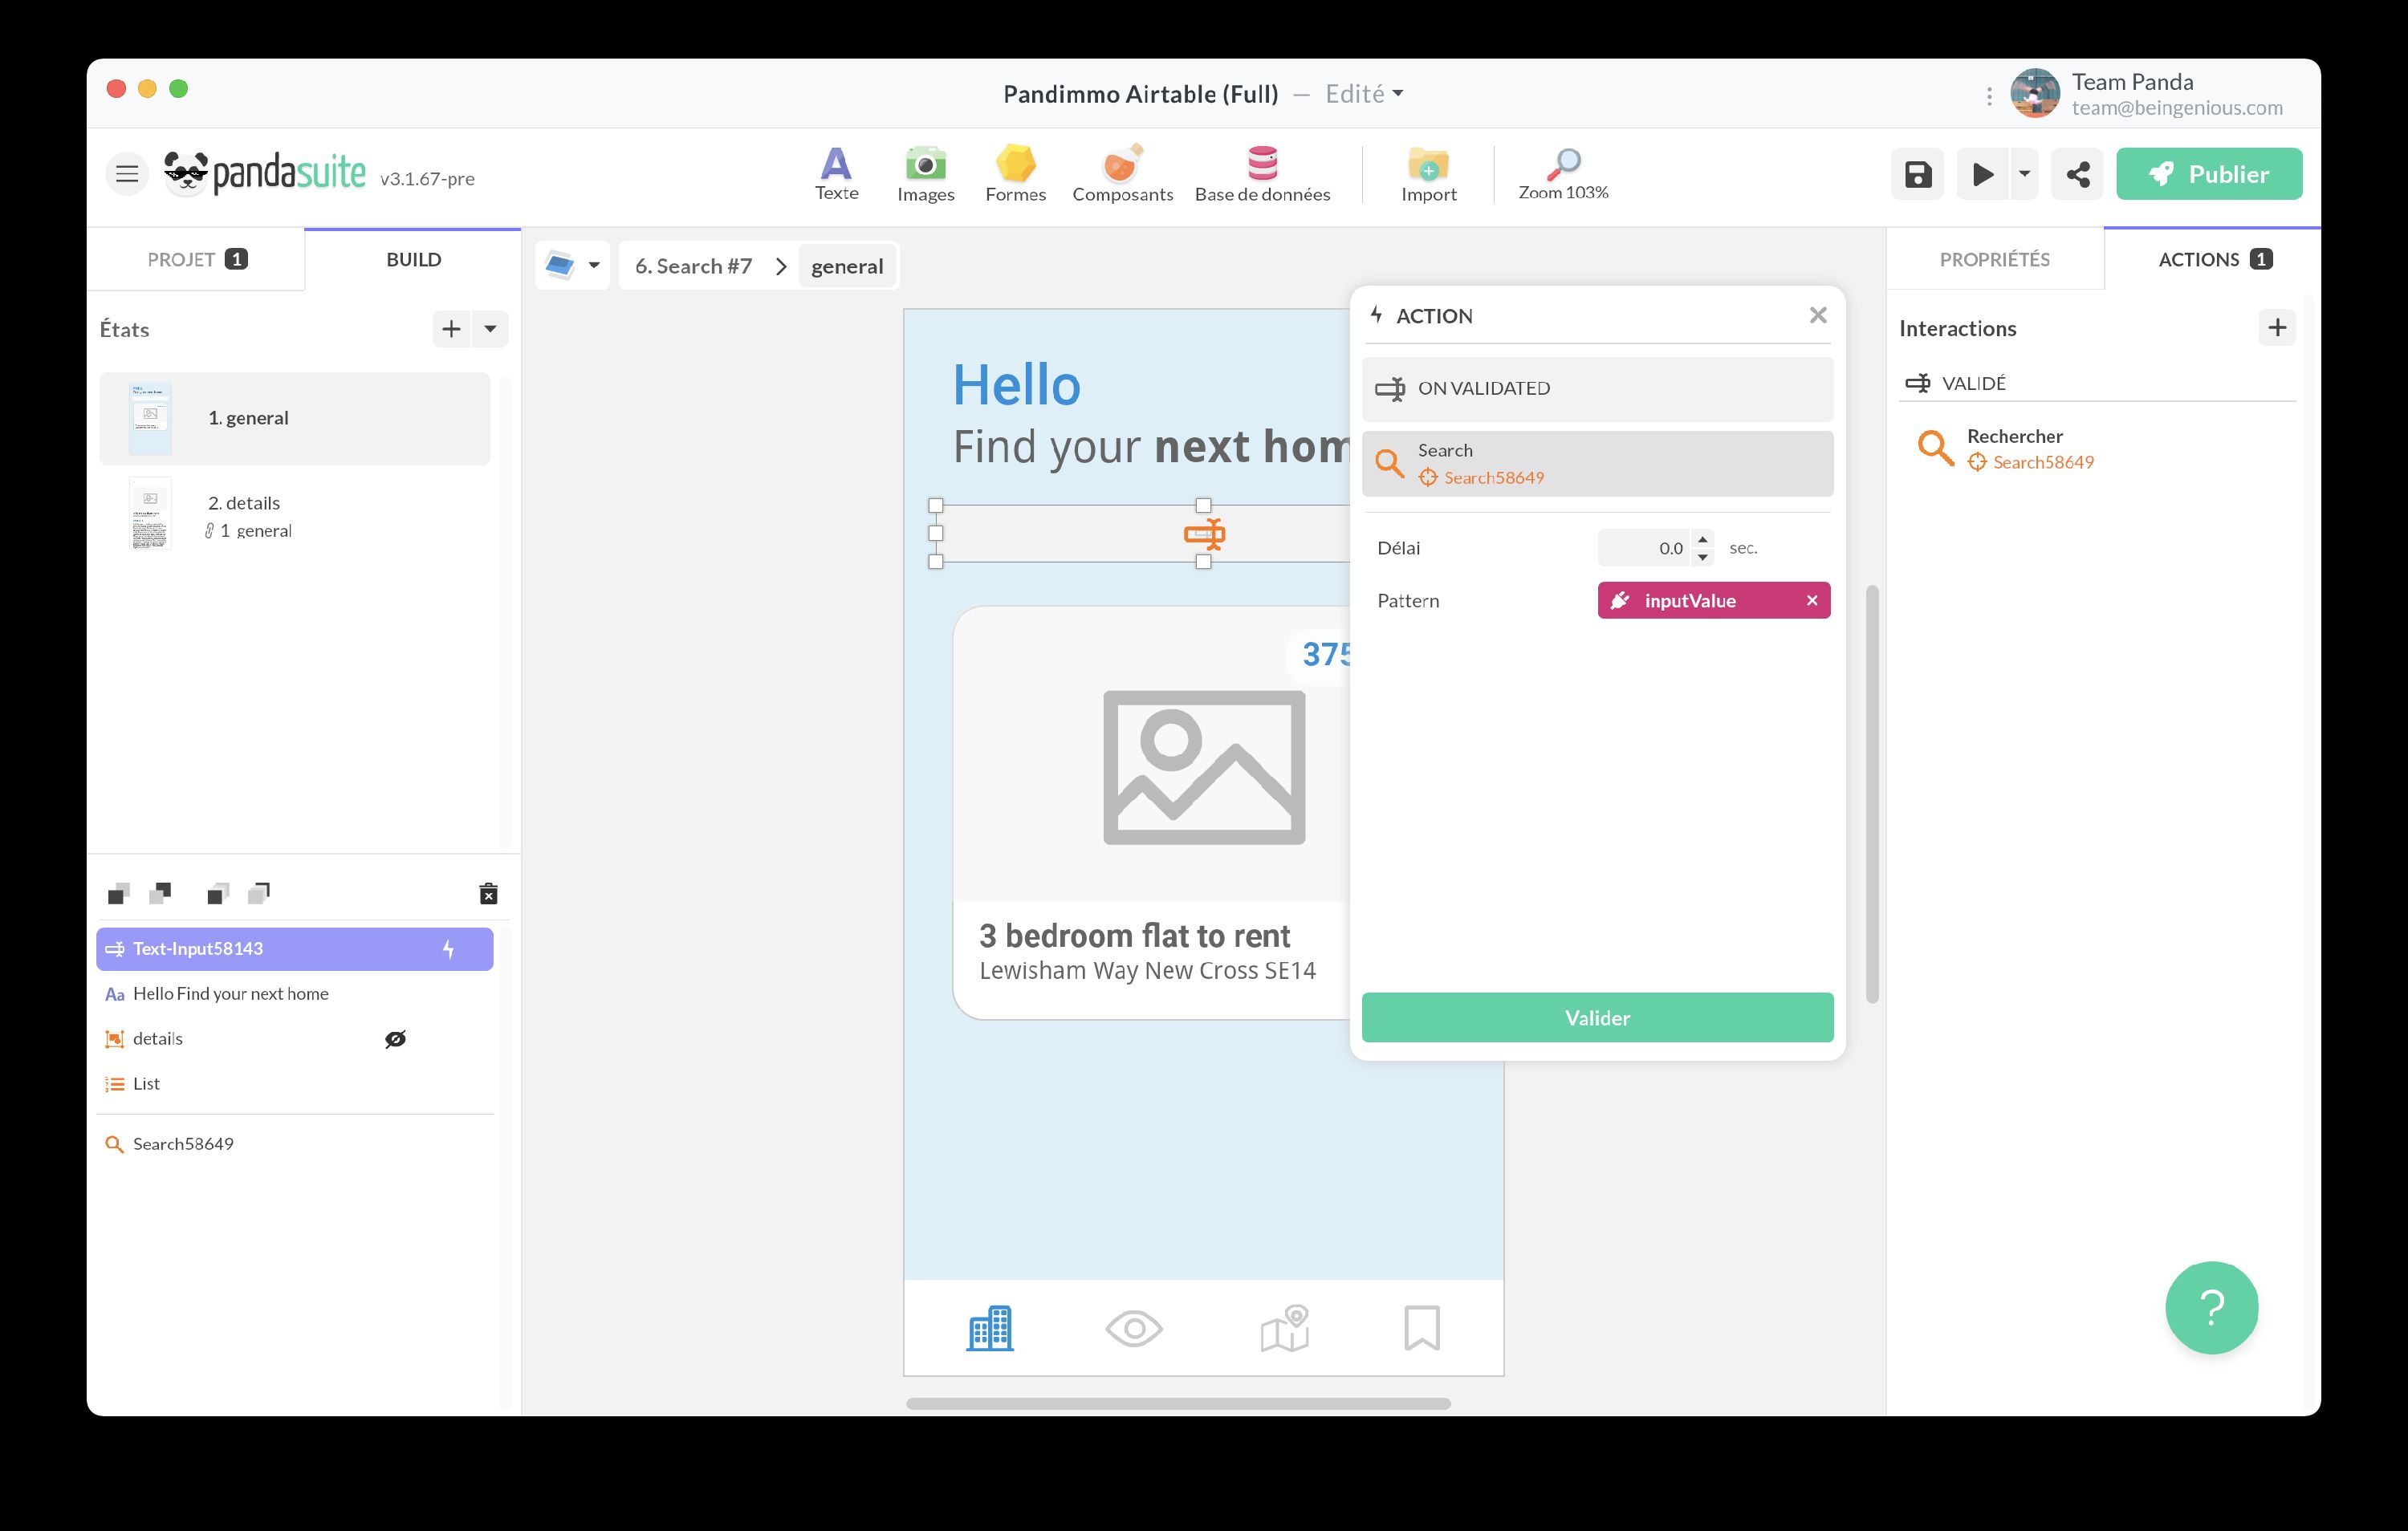Toggle the interaction lightning on Text-Input58143
Image resolution: width=2408 pixels, height=1531 pixels.
(449, 948)
